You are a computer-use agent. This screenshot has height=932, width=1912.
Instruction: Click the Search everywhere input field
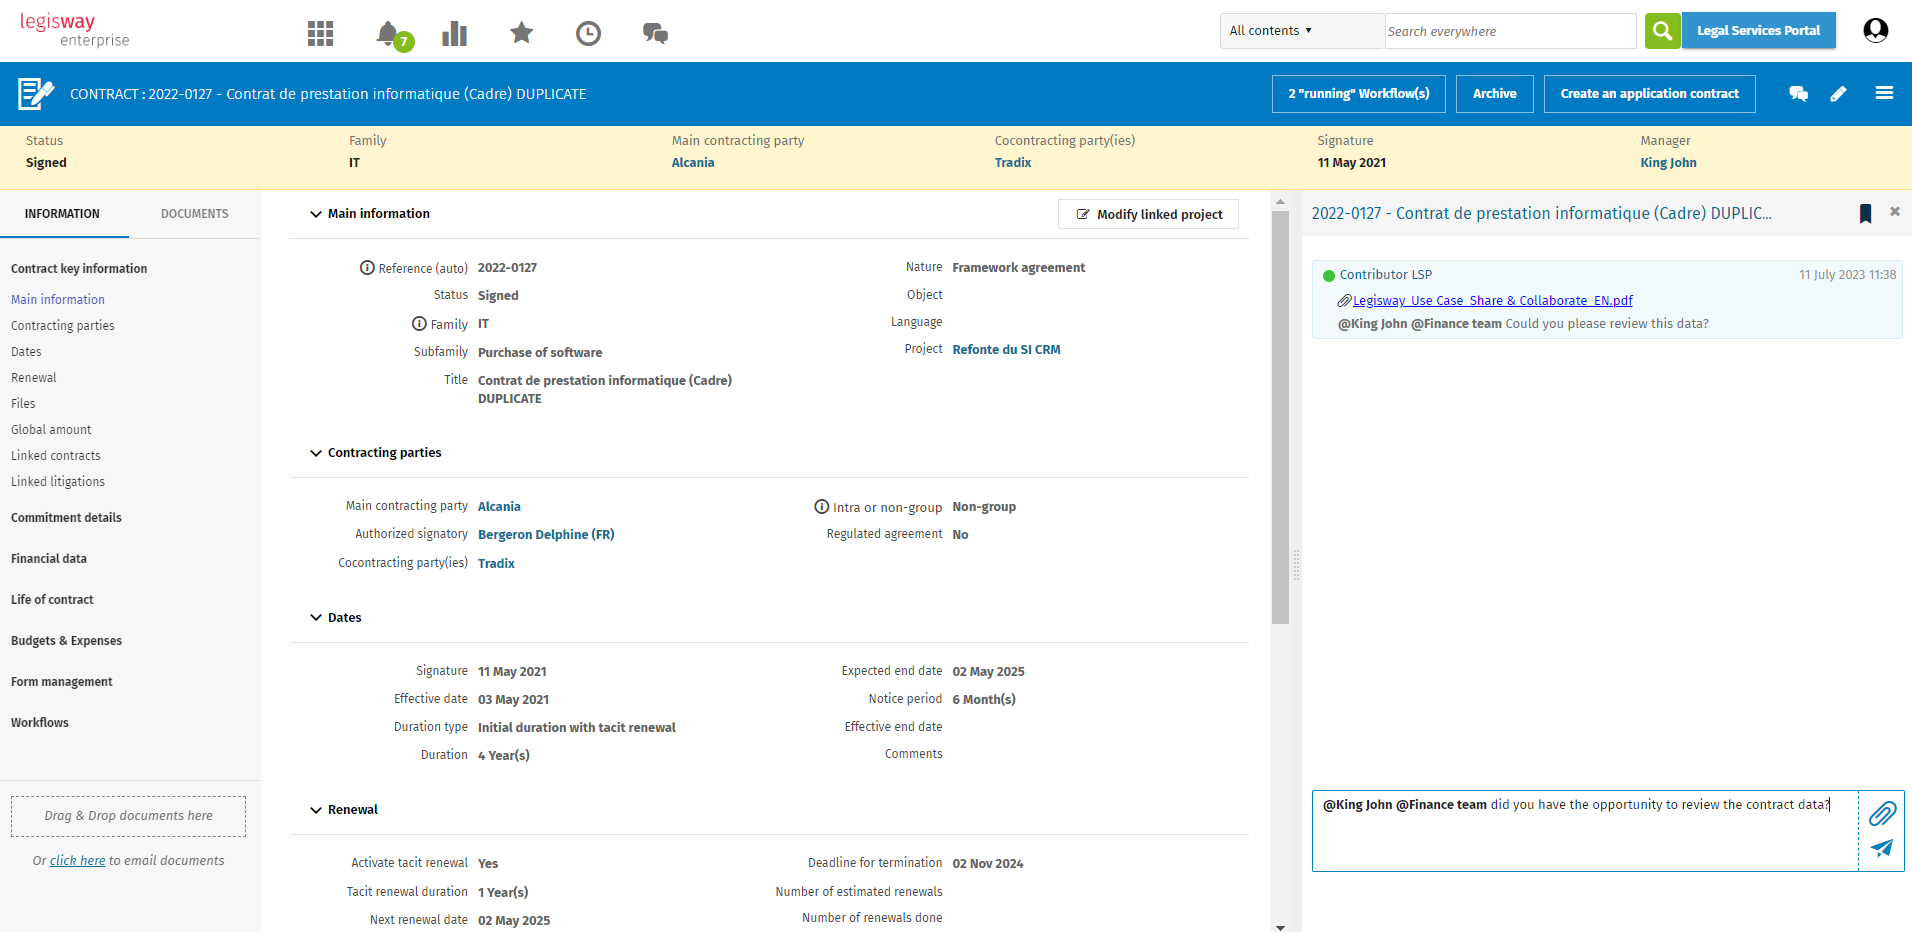[1509, 31]
